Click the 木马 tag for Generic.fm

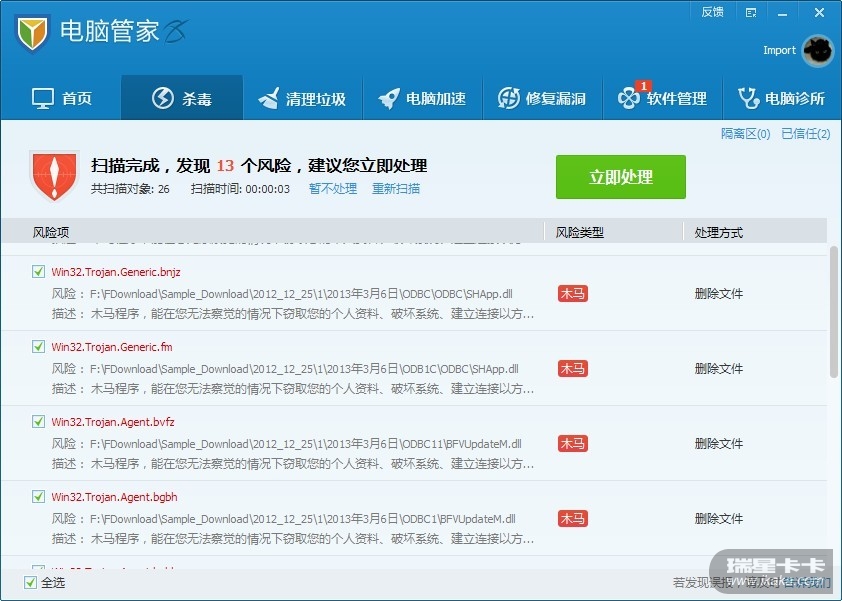pyautogui.click(x=572, y=369)
